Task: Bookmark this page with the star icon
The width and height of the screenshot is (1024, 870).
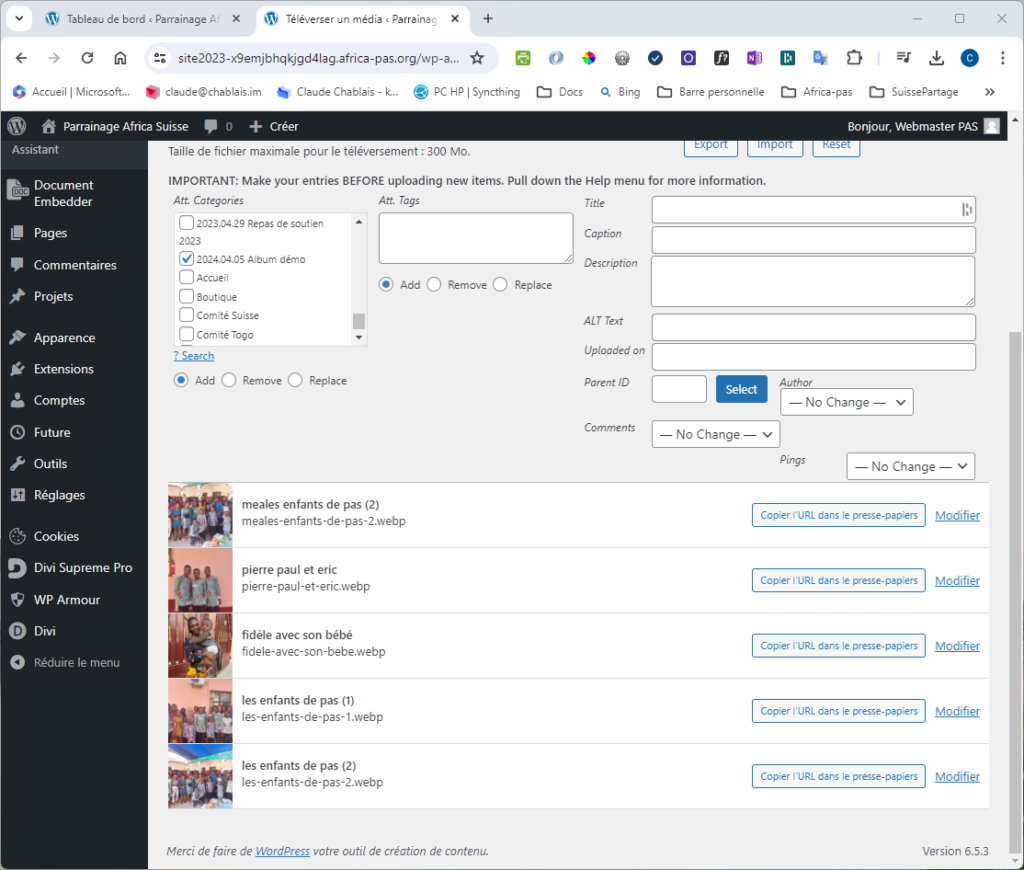Action: pyautogui.click(x=477, y=58)
